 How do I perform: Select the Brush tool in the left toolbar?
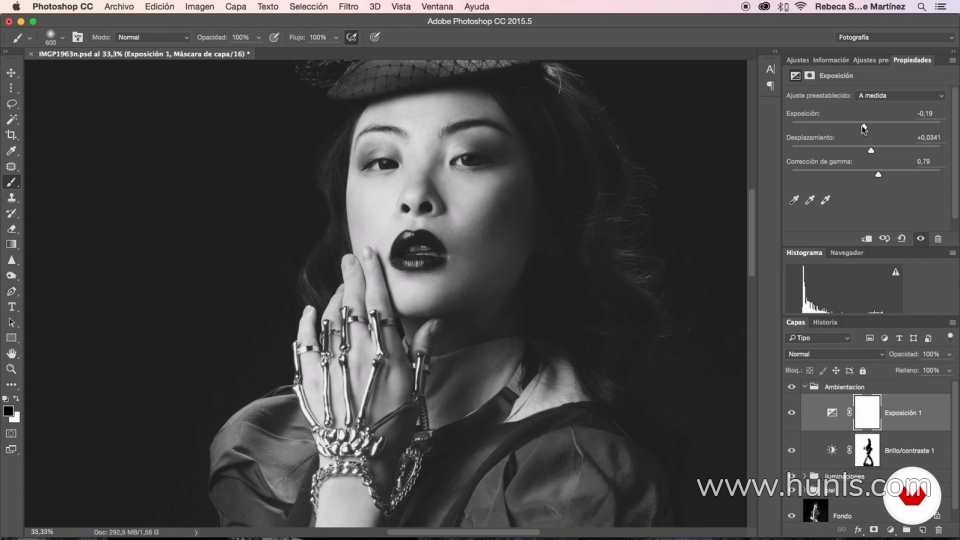pyautogui.click(x=11, y=182)
